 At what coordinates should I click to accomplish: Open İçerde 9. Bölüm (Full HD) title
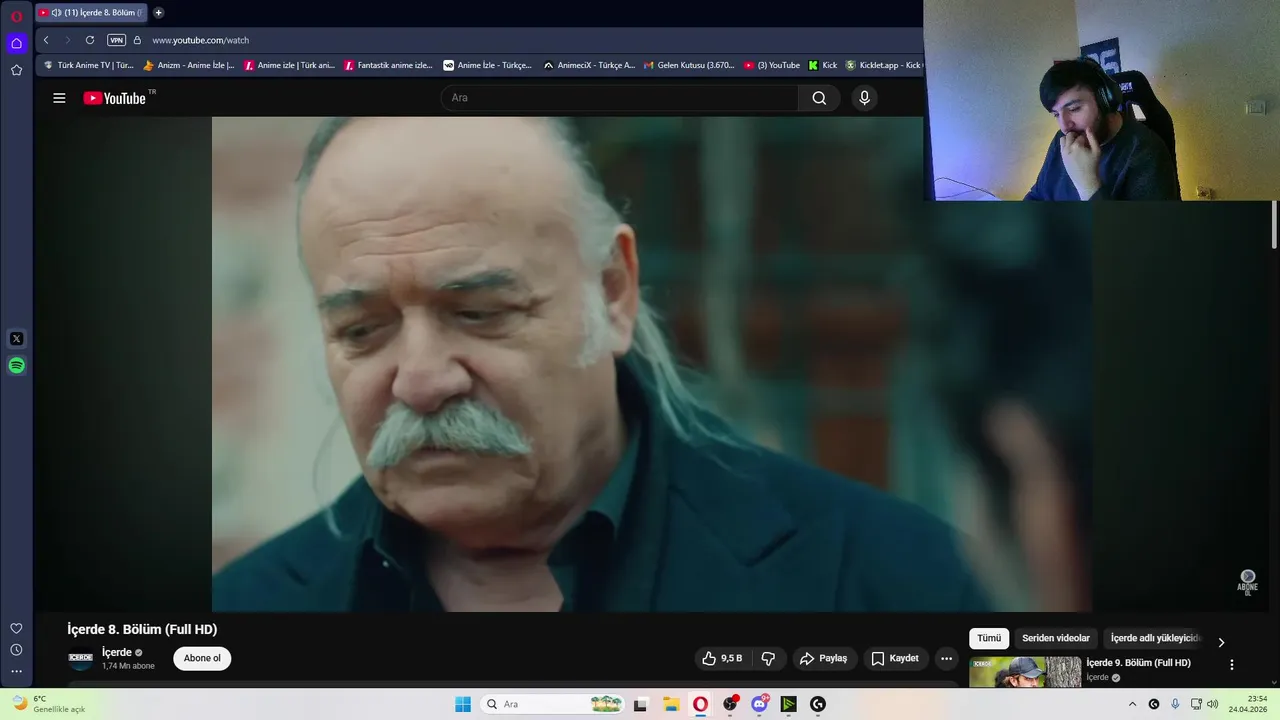pos(1138,663)
